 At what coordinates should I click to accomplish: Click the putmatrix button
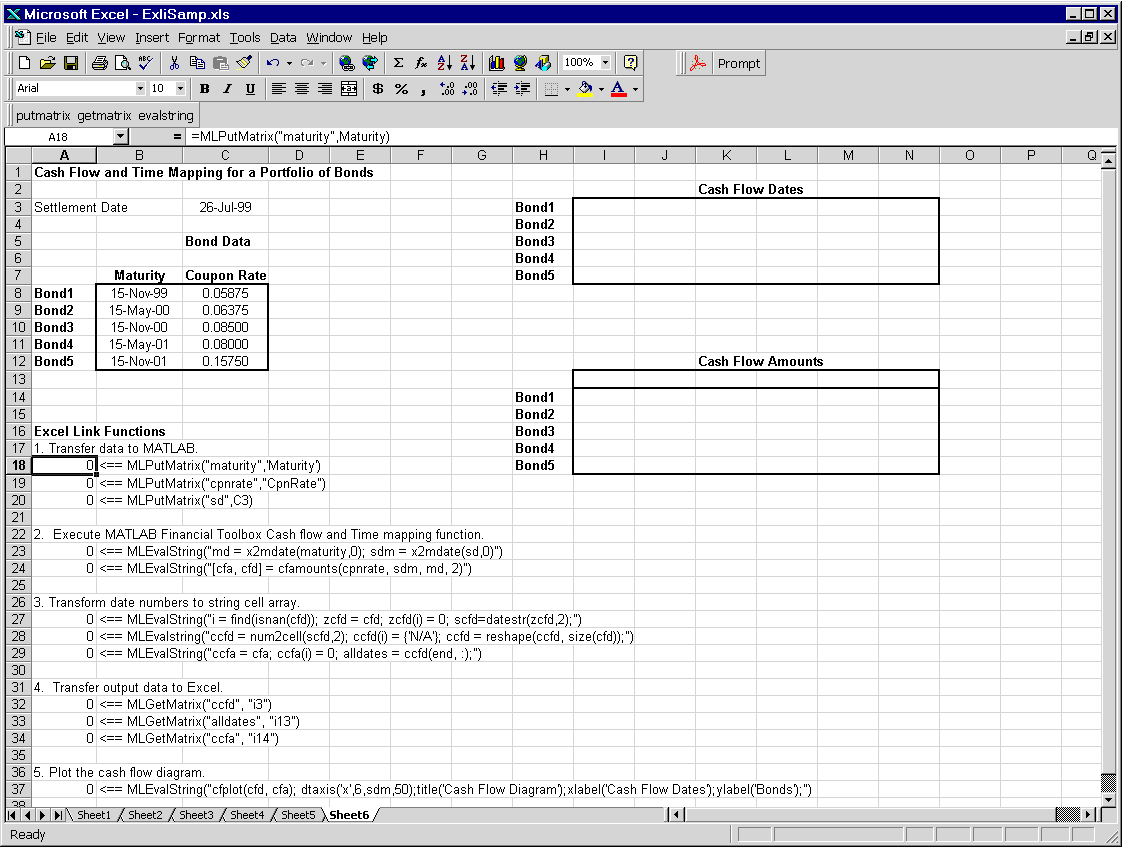tap(44, 115)
